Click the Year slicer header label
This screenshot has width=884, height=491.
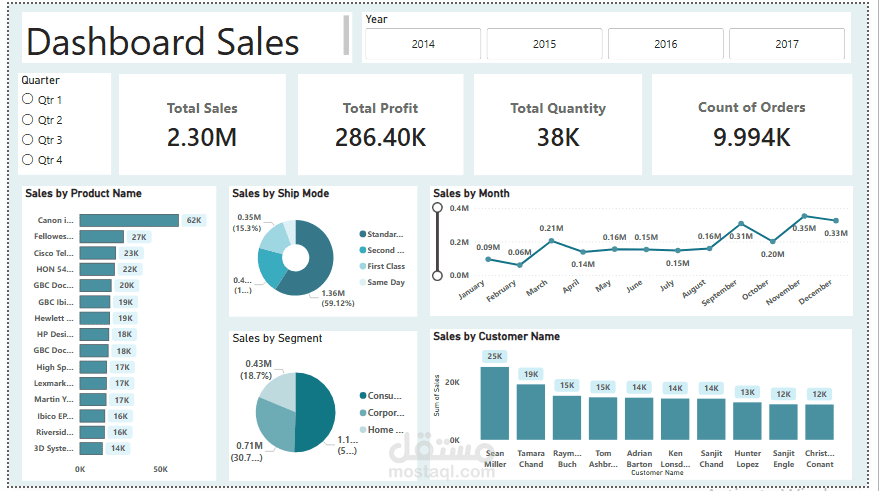click(x=376, y=19)
